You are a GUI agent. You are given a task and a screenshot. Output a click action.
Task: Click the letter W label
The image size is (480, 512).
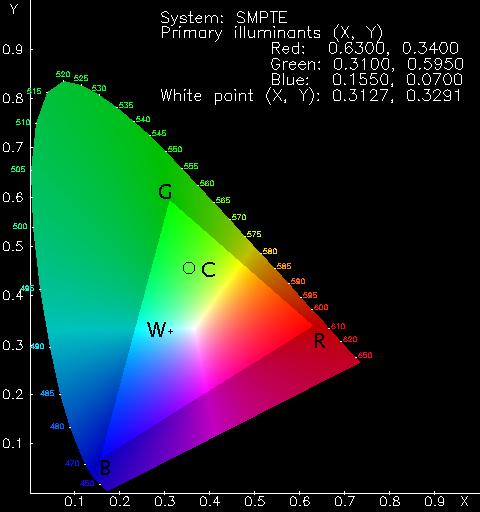point(157,330)
